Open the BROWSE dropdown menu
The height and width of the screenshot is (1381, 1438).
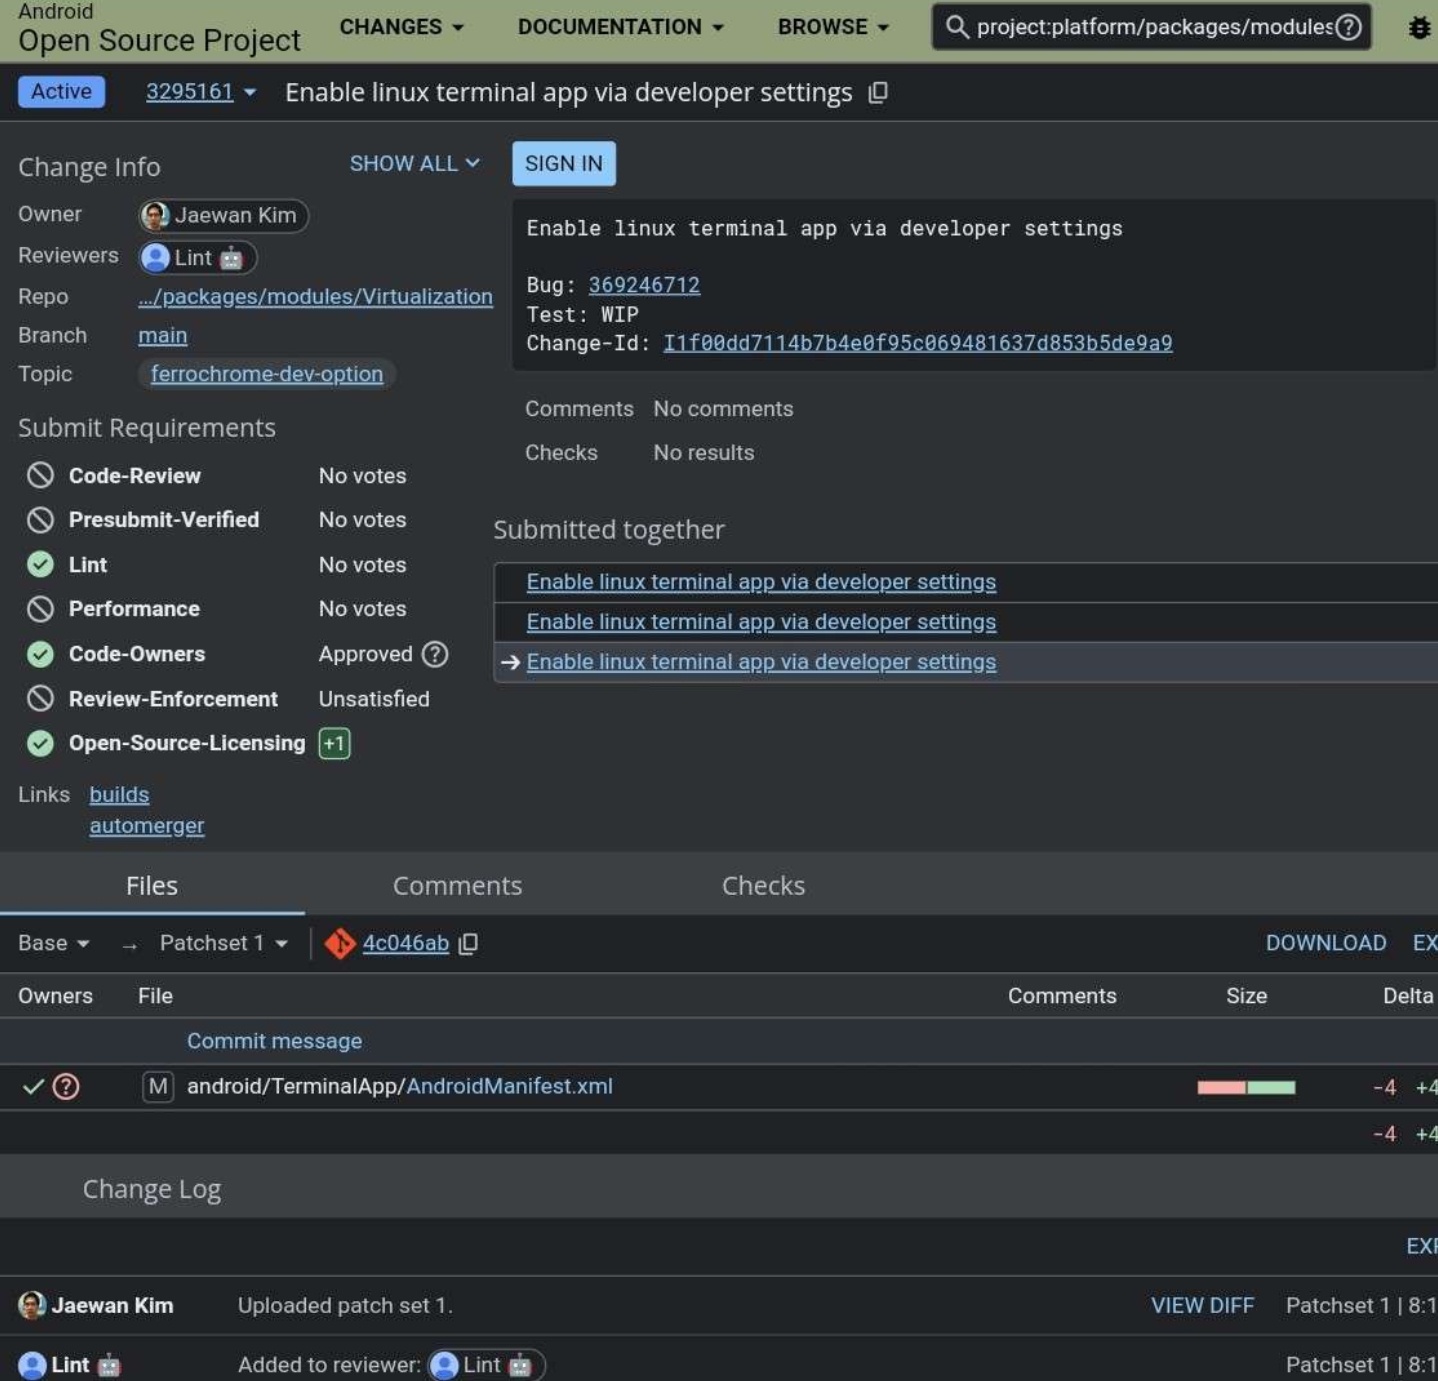(x=833, y=27)
